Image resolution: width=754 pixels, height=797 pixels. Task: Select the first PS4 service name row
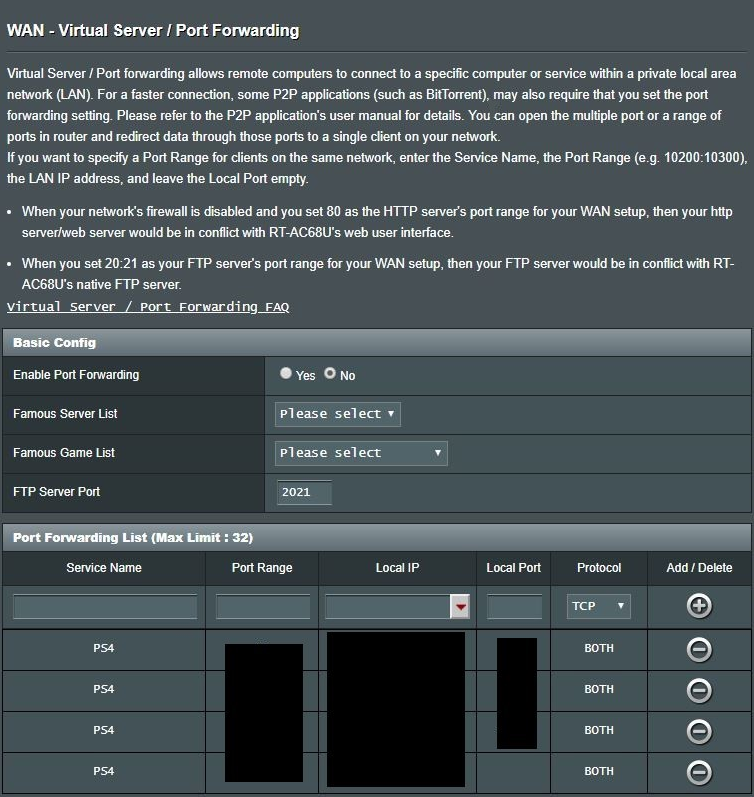[104, 649]
